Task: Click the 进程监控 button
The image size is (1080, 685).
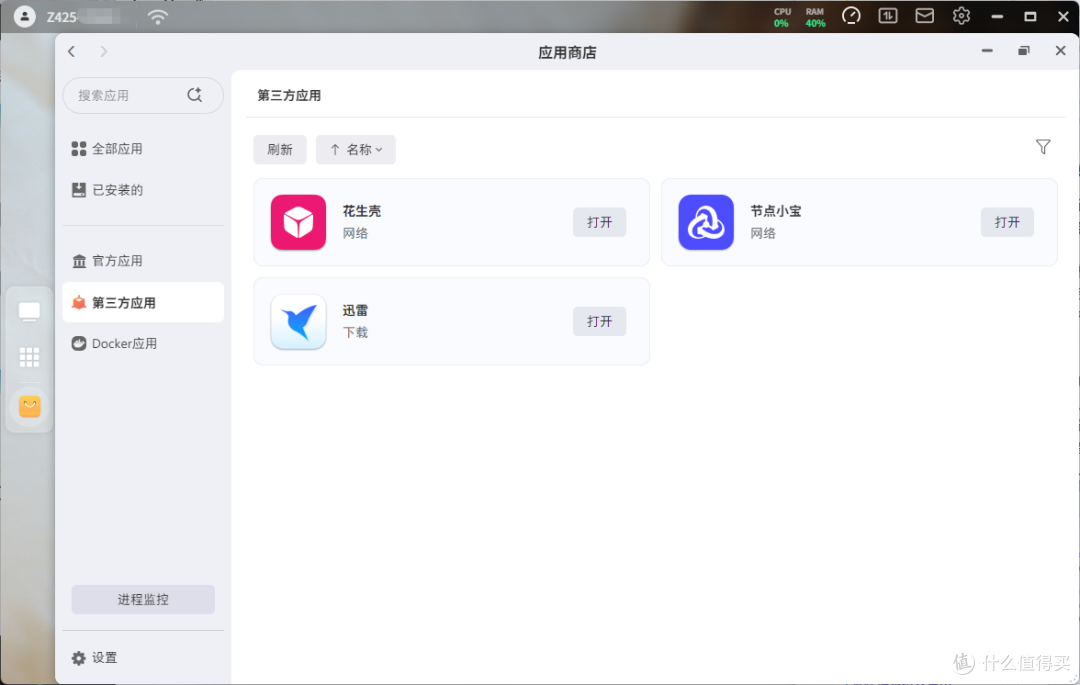Action: pyautogui.click(x=143, y=600)
